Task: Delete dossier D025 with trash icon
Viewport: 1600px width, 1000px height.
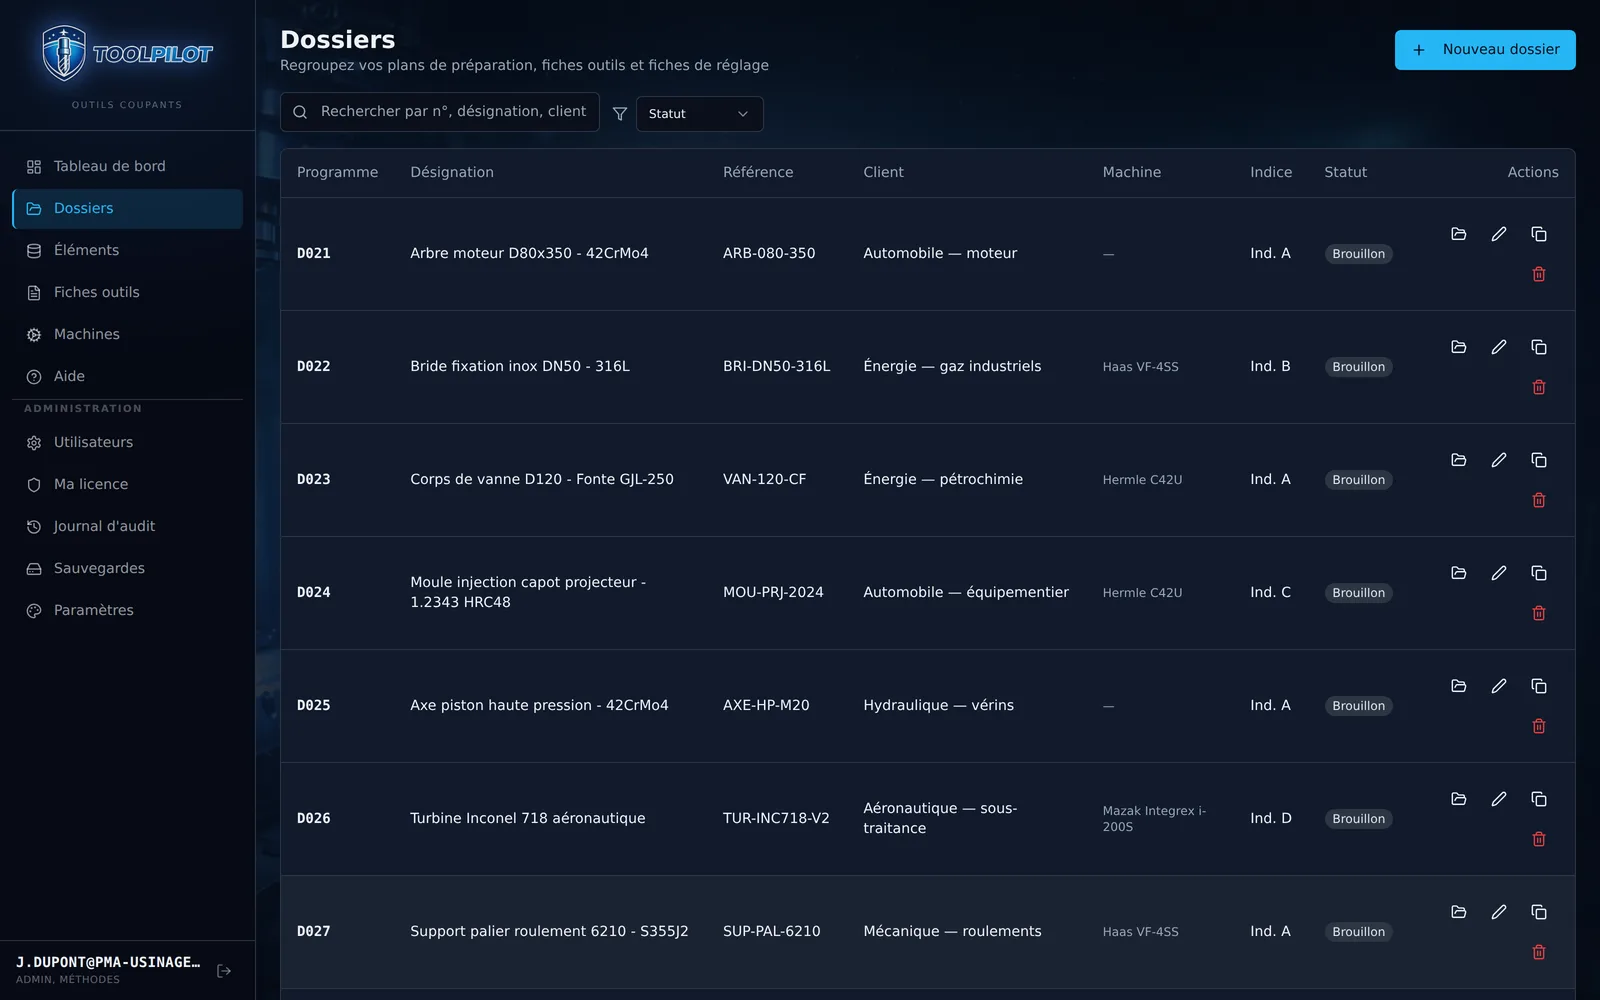Action: (x=1539, y=726)
